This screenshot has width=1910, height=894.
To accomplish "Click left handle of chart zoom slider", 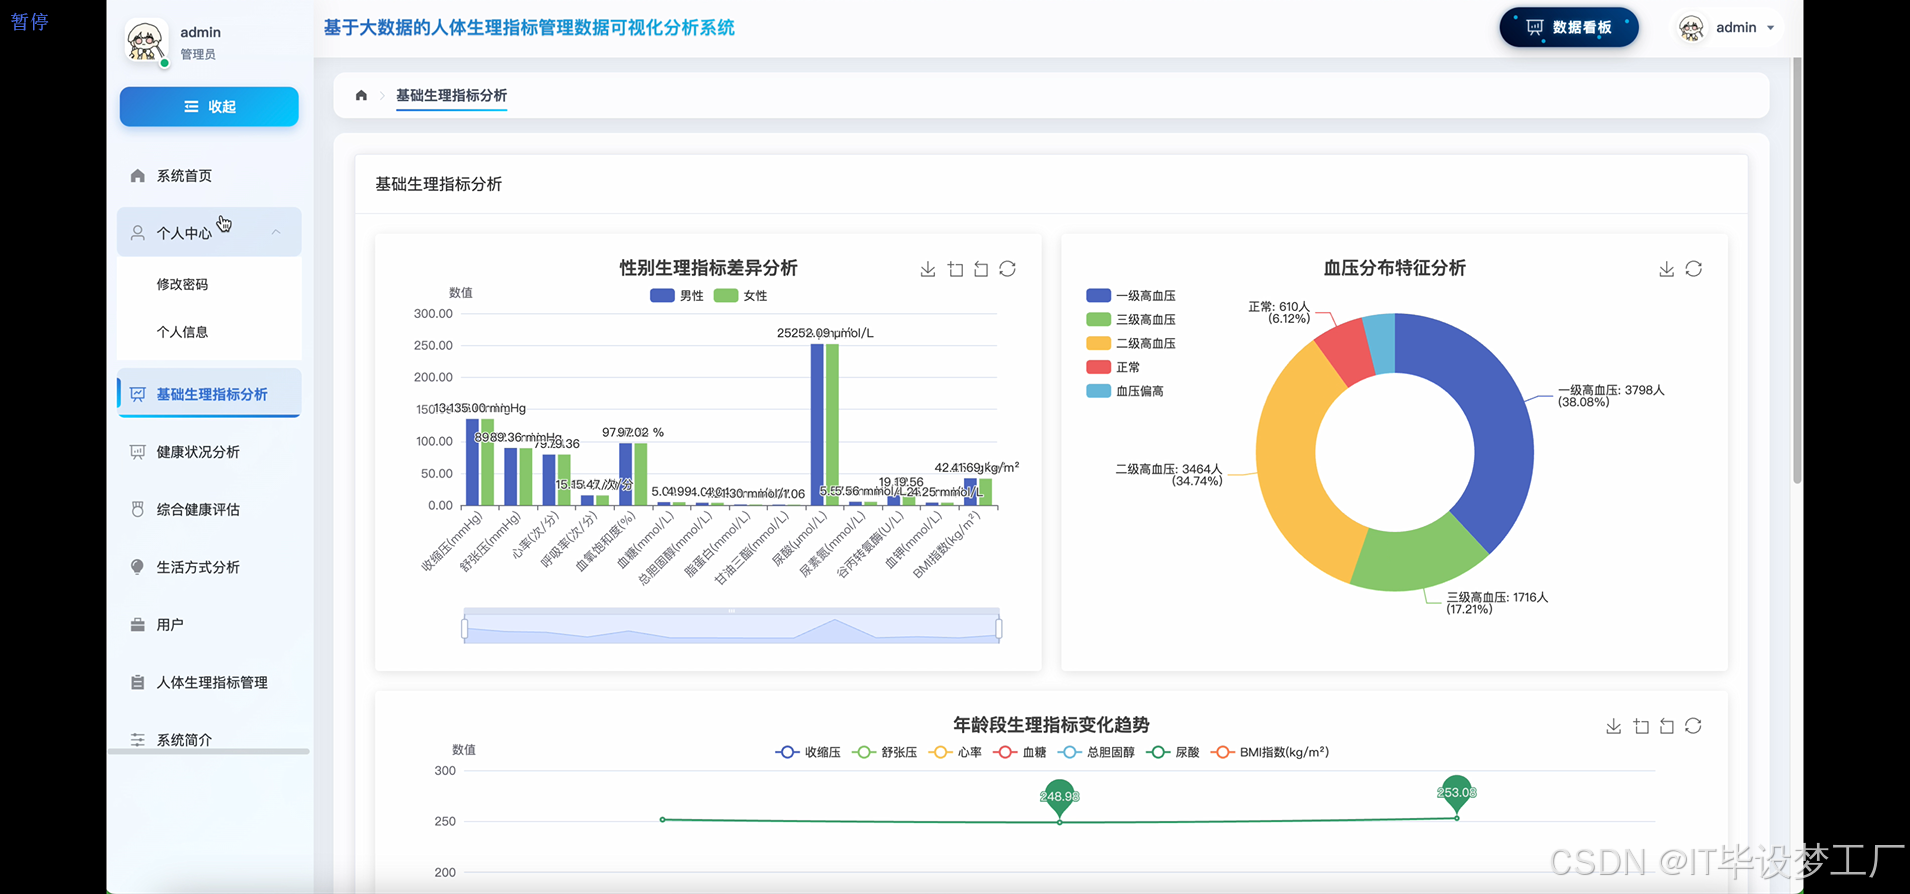I will (465, 628).
